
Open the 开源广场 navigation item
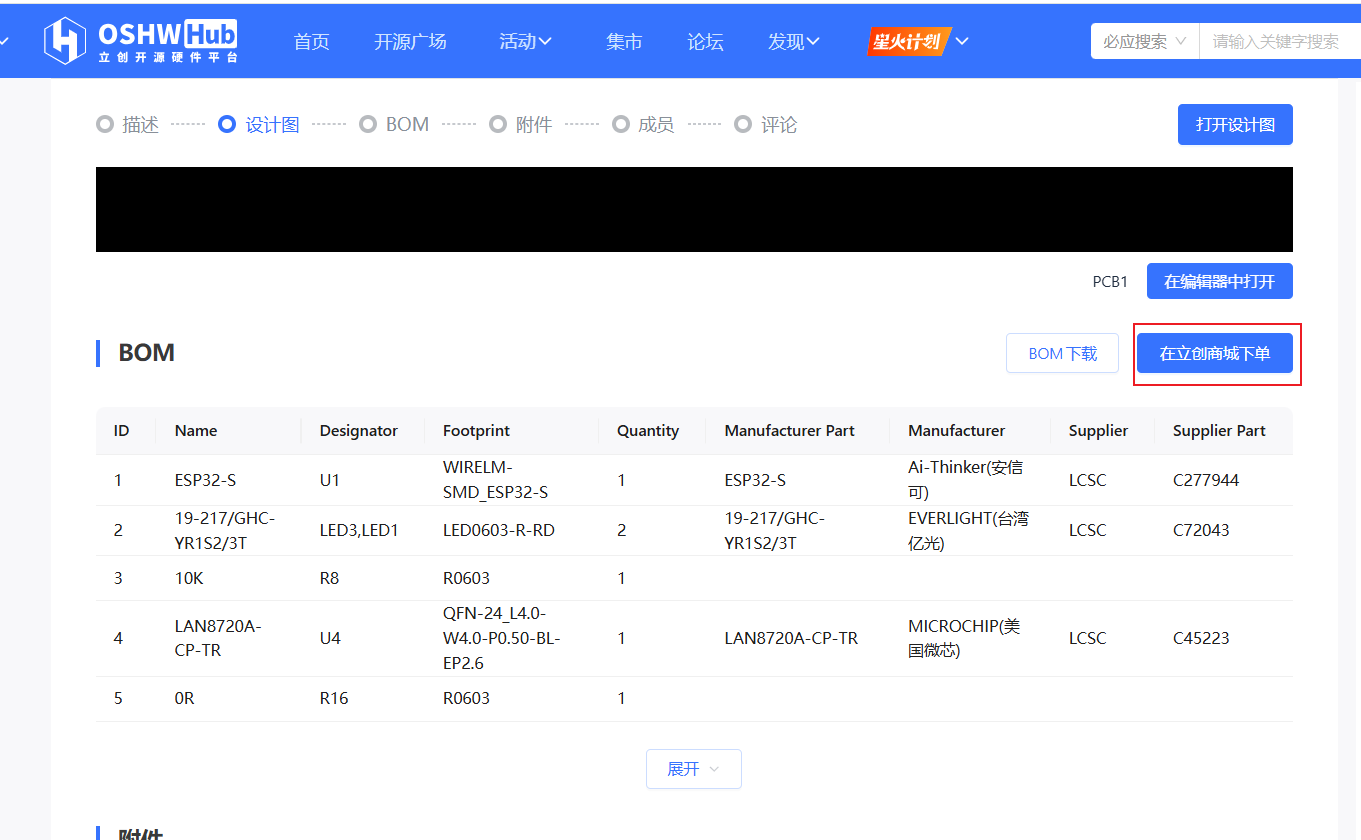pos(410,41)
